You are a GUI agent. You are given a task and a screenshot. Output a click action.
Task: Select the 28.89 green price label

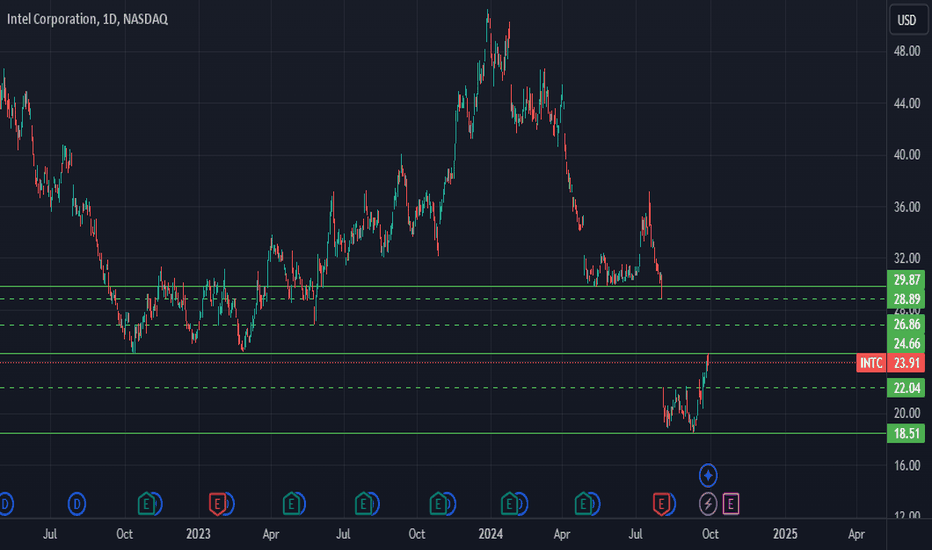pyautogui.click(x=906, y=299)
